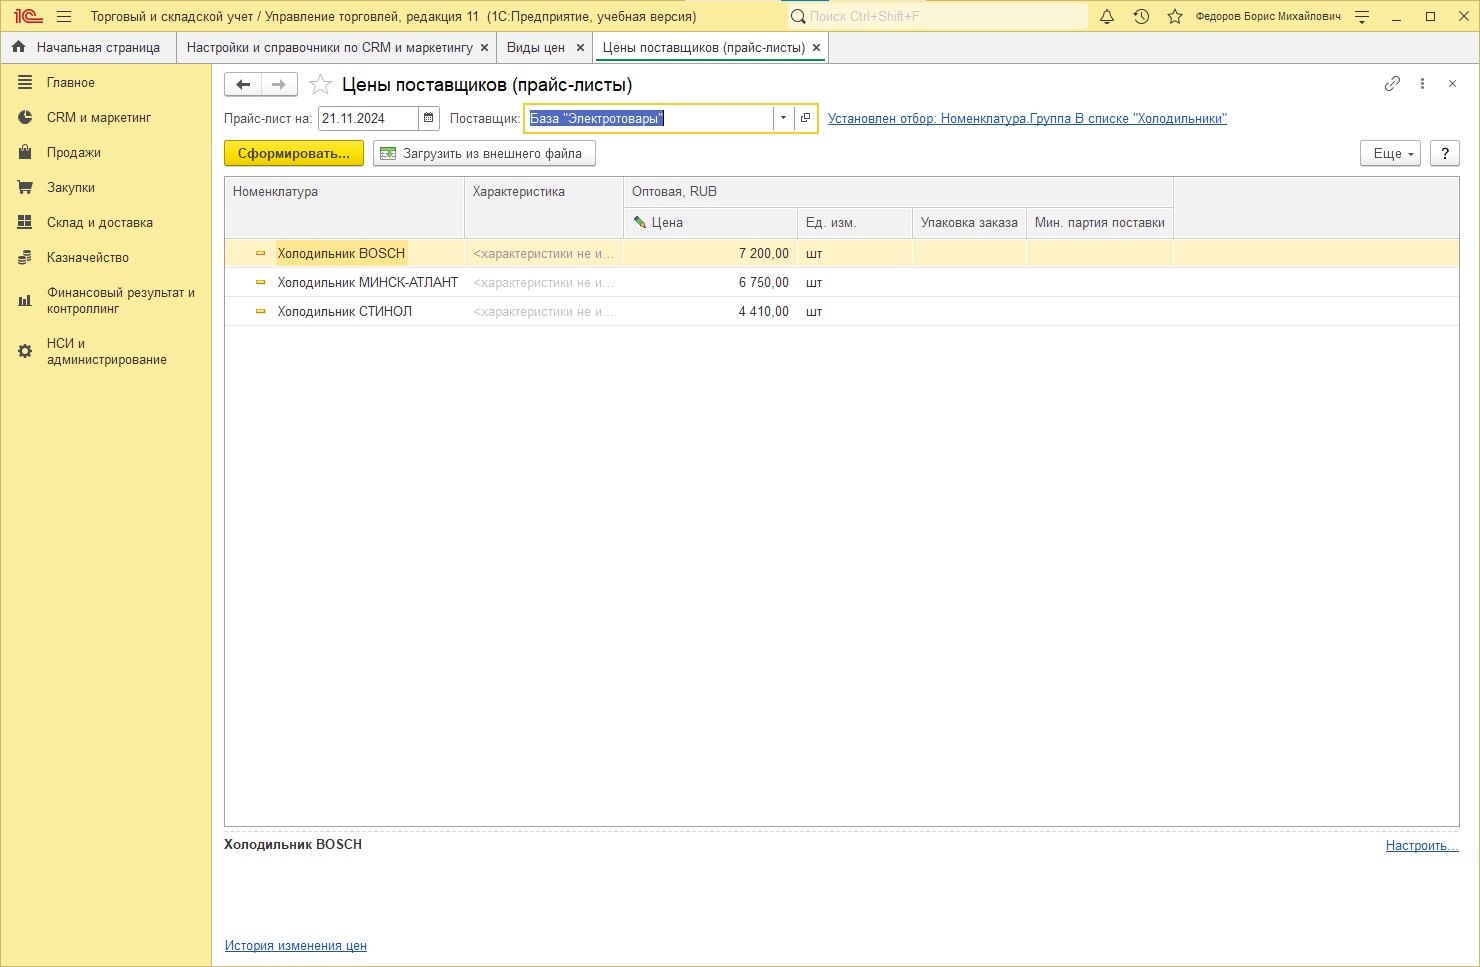The height and width of the screenshot is (967, 1480).
Task: Switch to Виды цен tab
Action: tap(535, 47)
